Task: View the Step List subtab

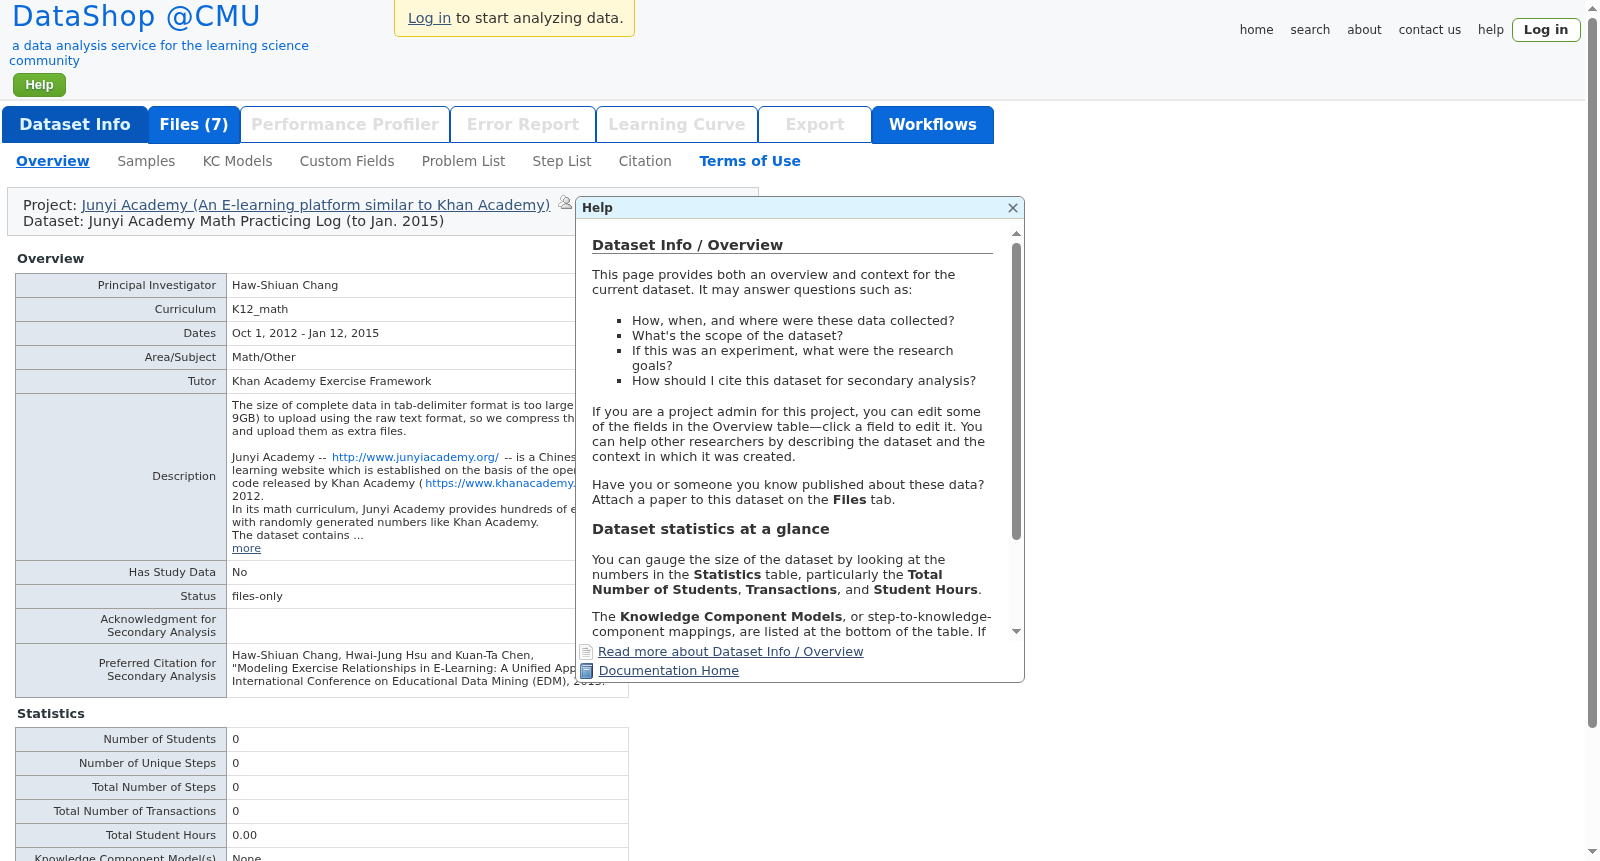Action: coord(562,161)
